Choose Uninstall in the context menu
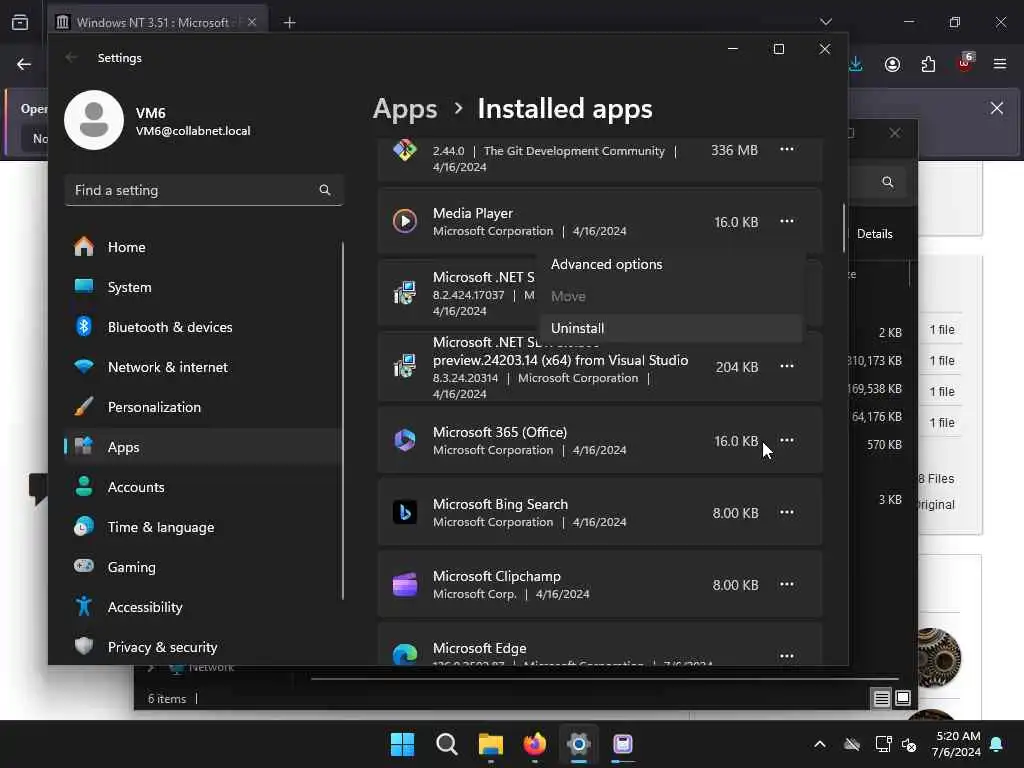Screen dimensions: 1024x768 pos(671,328)
